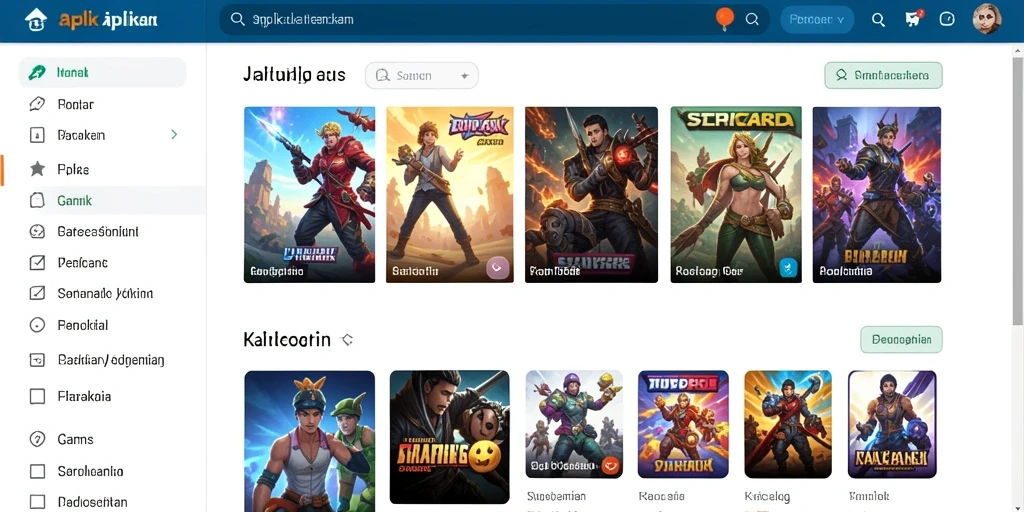1024x512 pixels.
Task: Click the clock icon in top bar
Action: 947,20
